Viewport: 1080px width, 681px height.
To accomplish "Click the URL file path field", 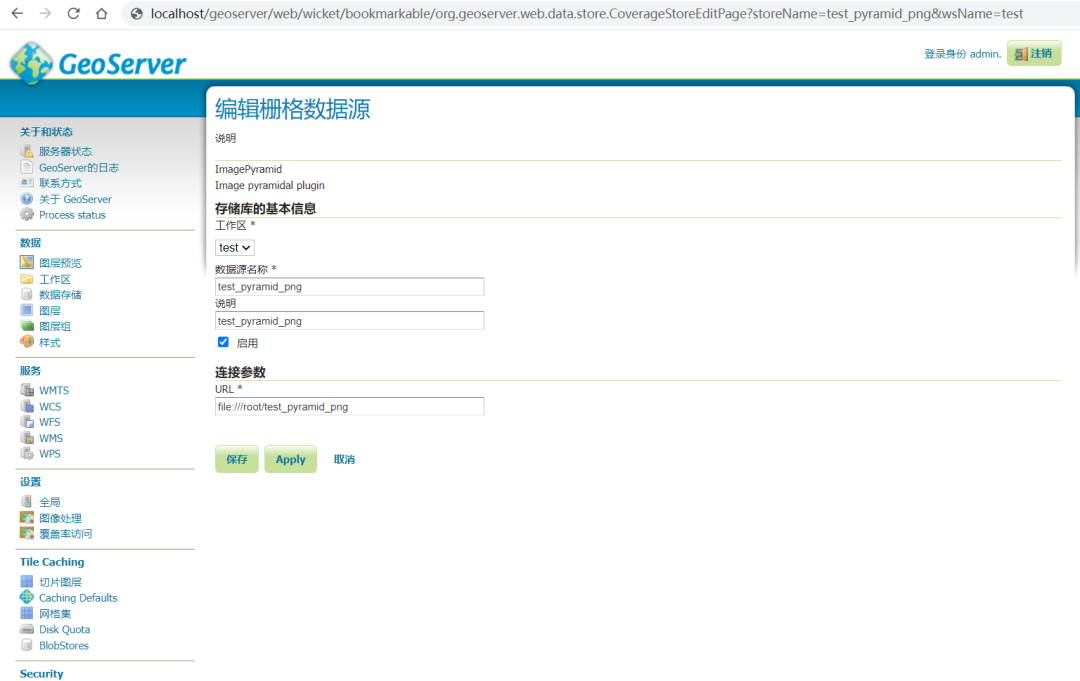I will click(x=350, y=406).
